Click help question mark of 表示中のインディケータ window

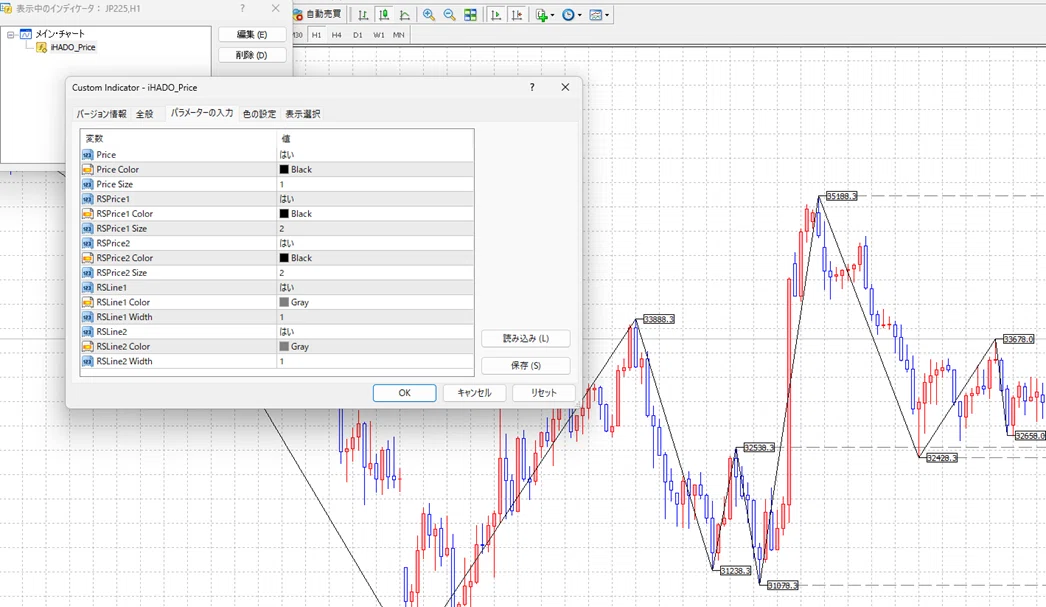point(242,9)
